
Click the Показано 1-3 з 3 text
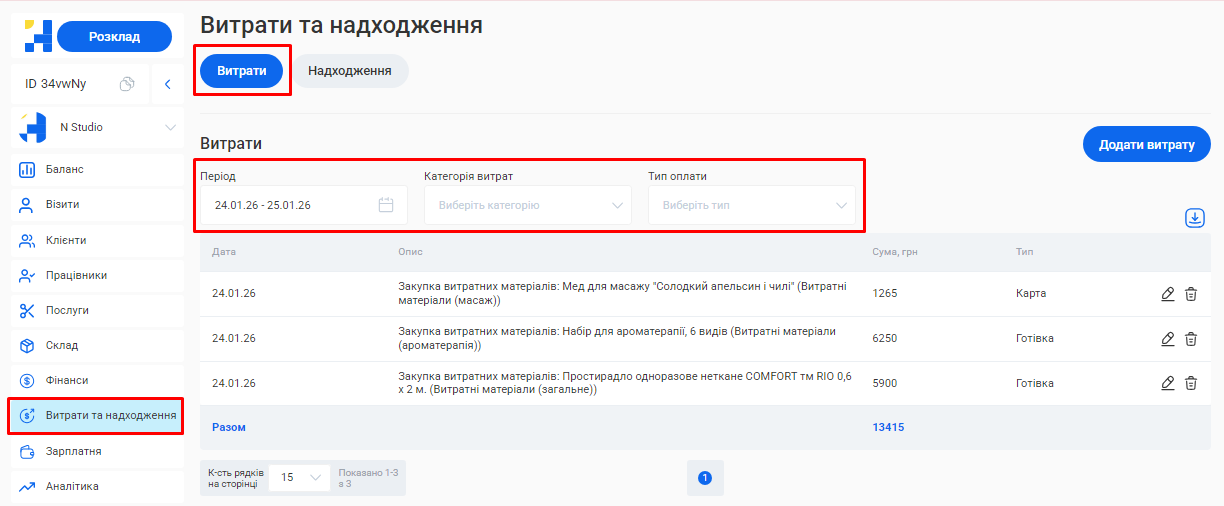(x=368, y=477)
